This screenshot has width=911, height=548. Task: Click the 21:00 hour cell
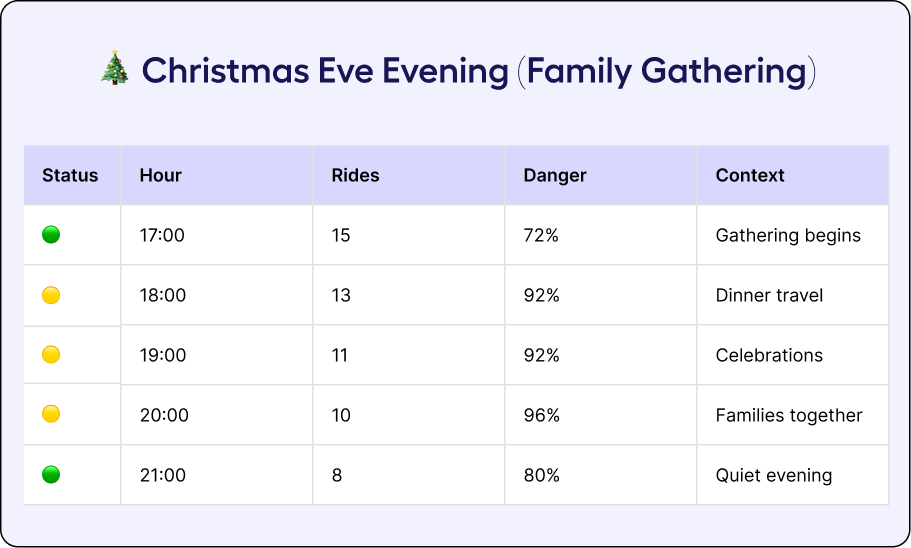click(163, 475)
